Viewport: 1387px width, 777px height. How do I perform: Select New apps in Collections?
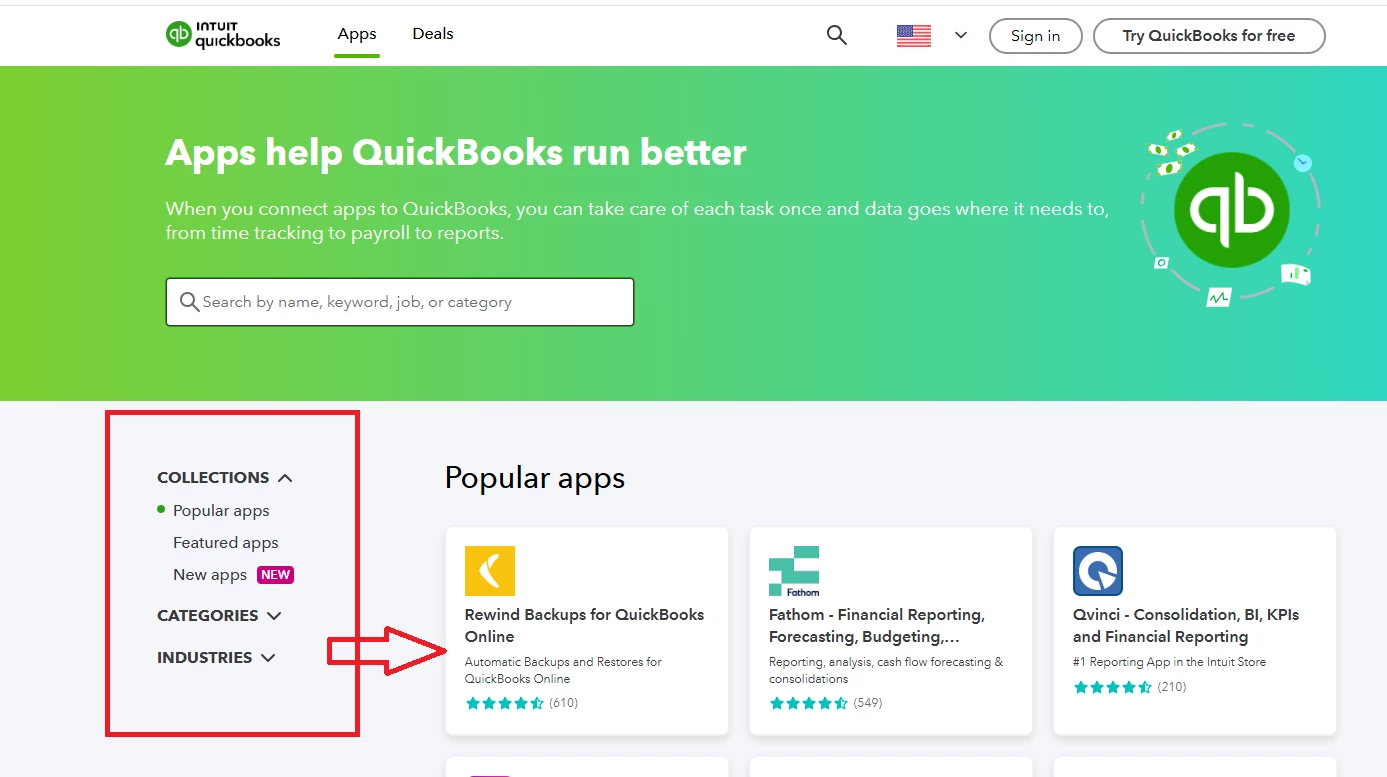(x=210, y=575)
